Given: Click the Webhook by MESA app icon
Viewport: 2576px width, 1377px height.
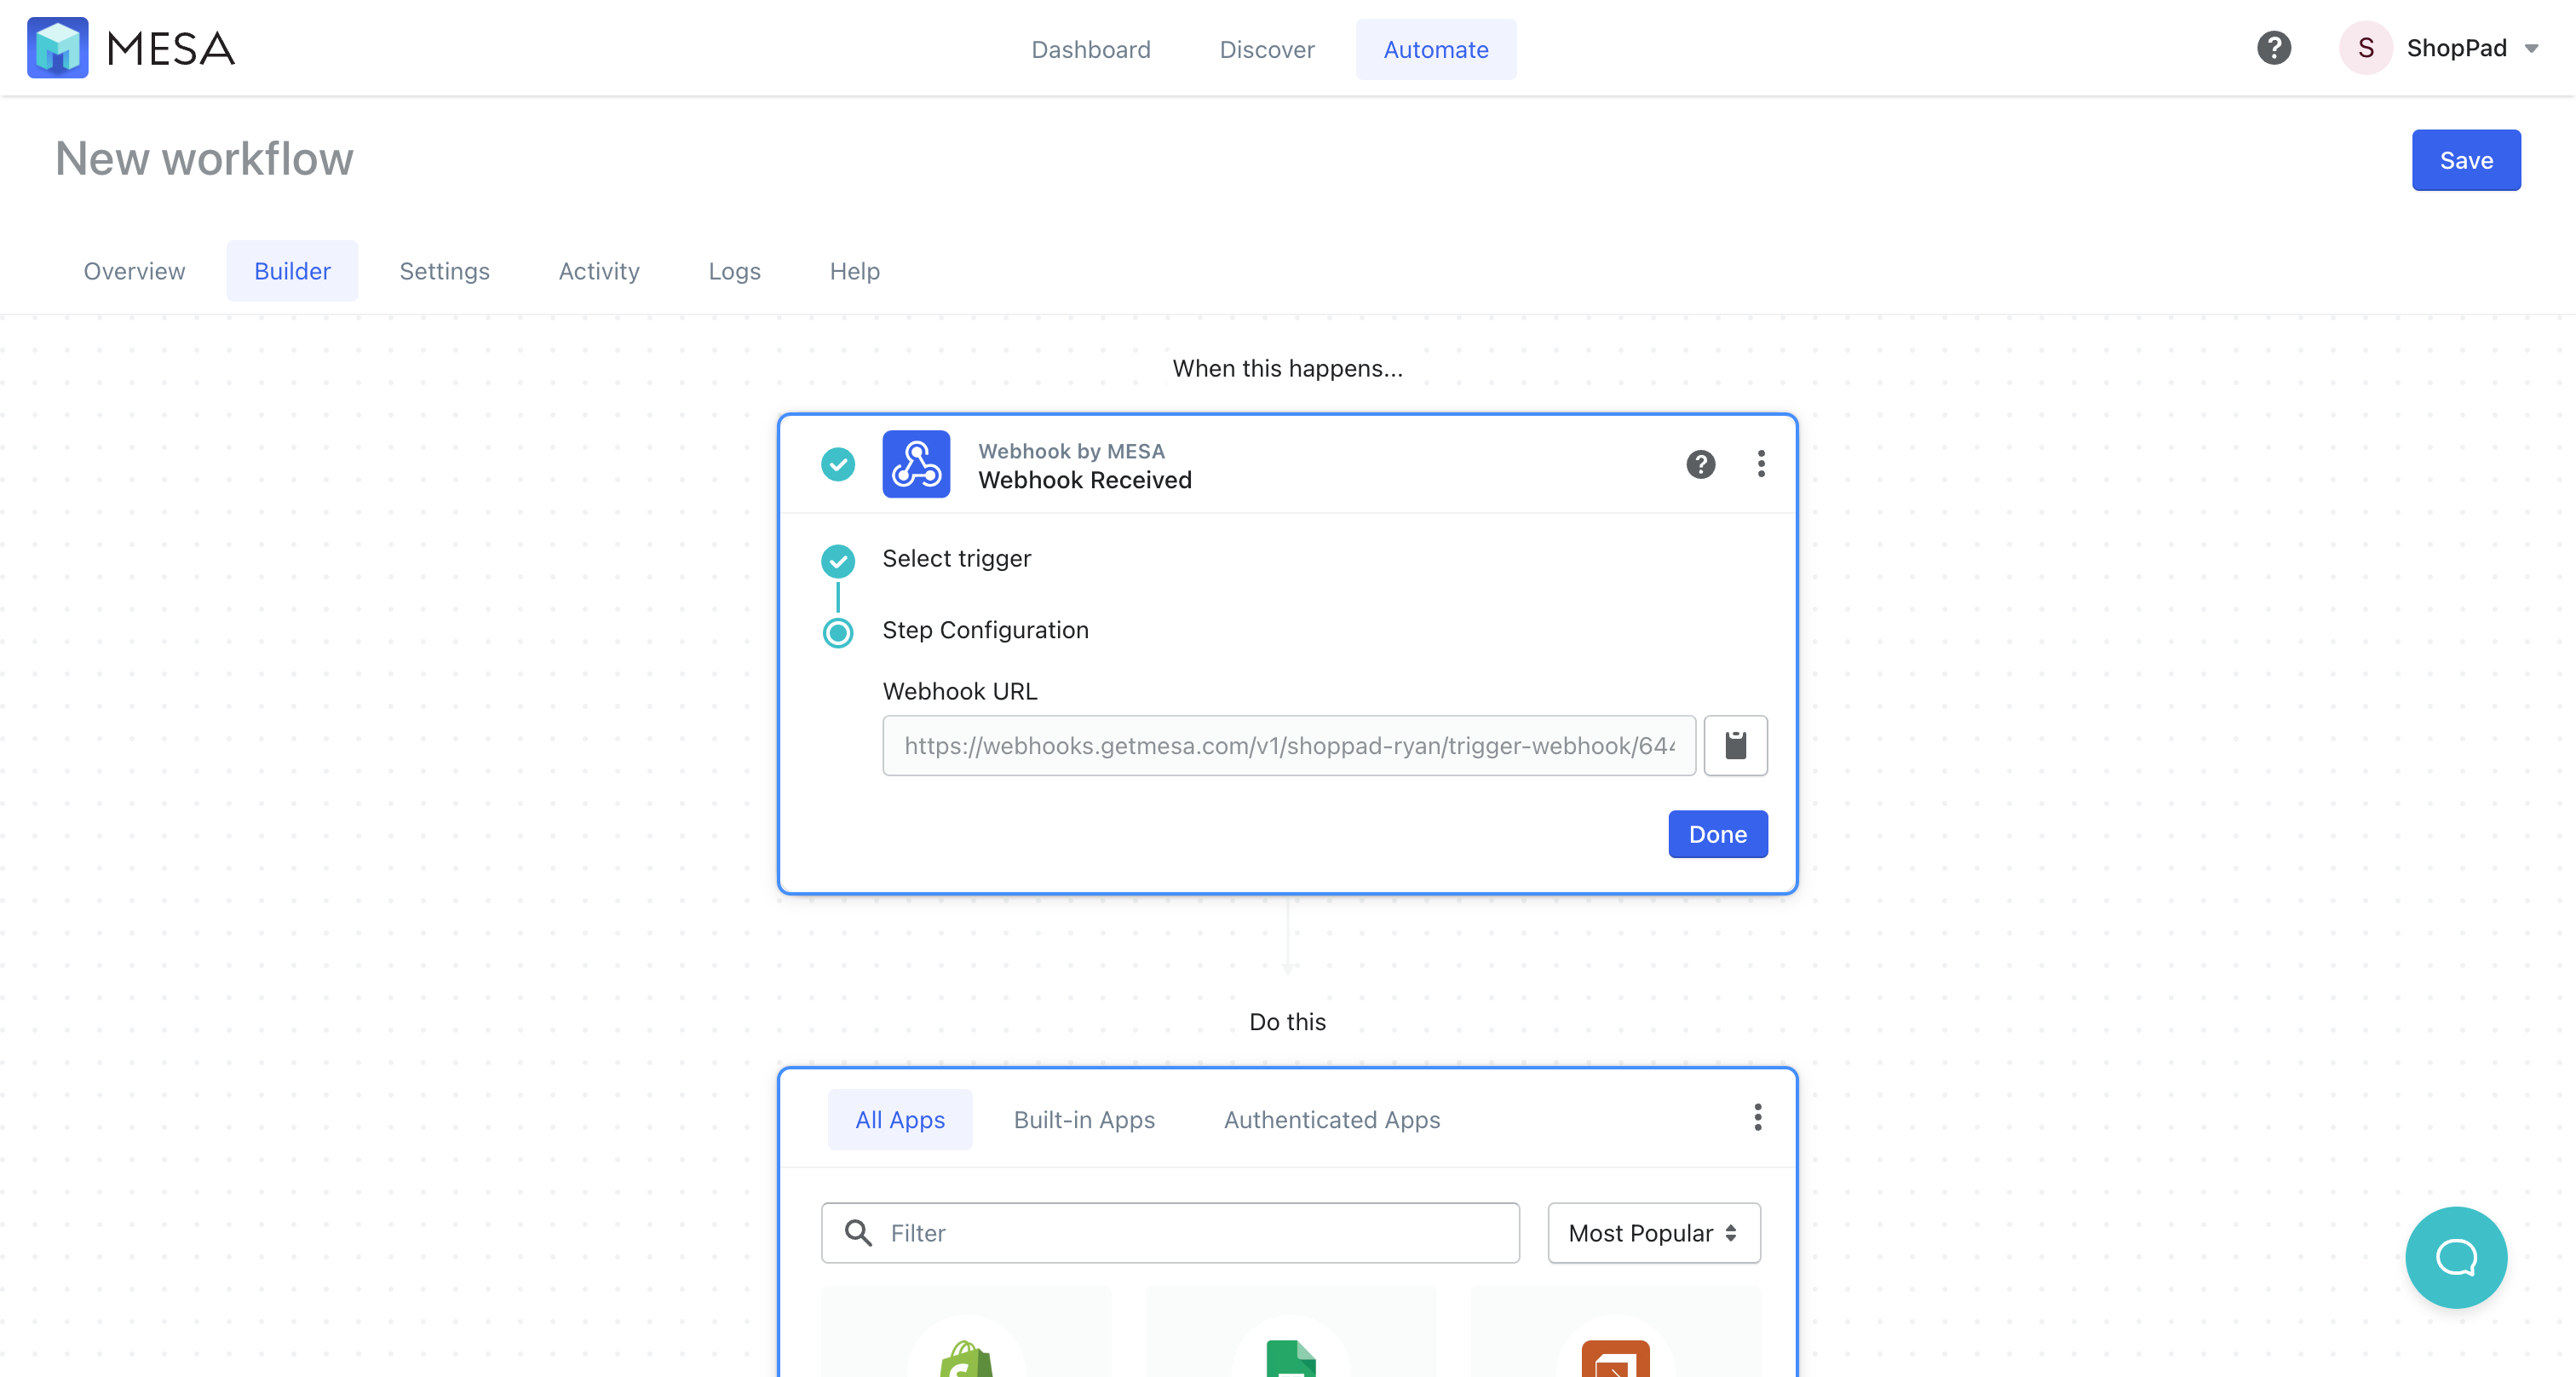Looking at the screenshot, I should pos(915,464).
